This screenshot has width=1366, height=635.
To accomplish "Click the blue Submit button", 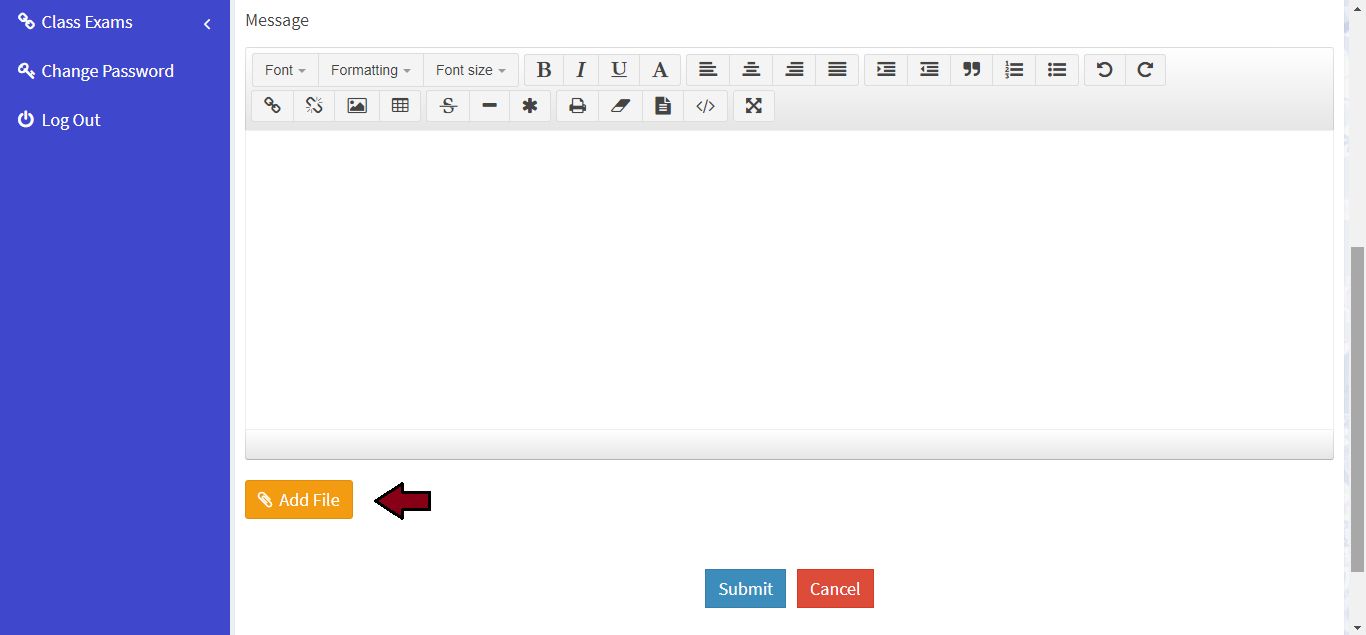I will point(745,589).
